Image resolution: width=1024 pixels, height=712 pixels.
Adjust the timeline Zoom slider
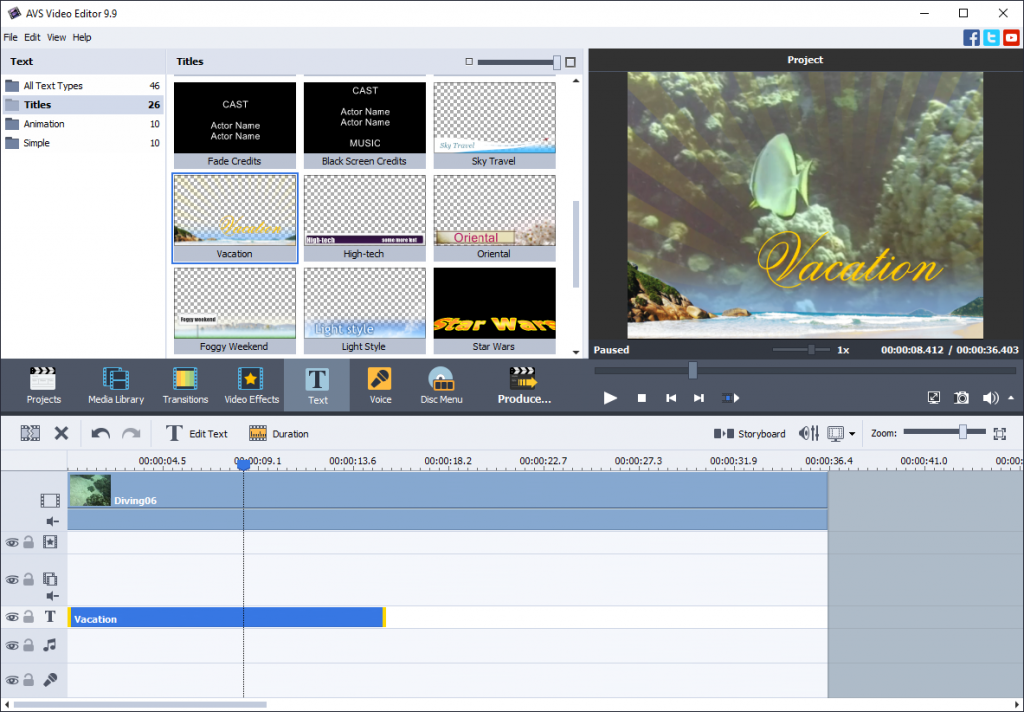(962, 432)
